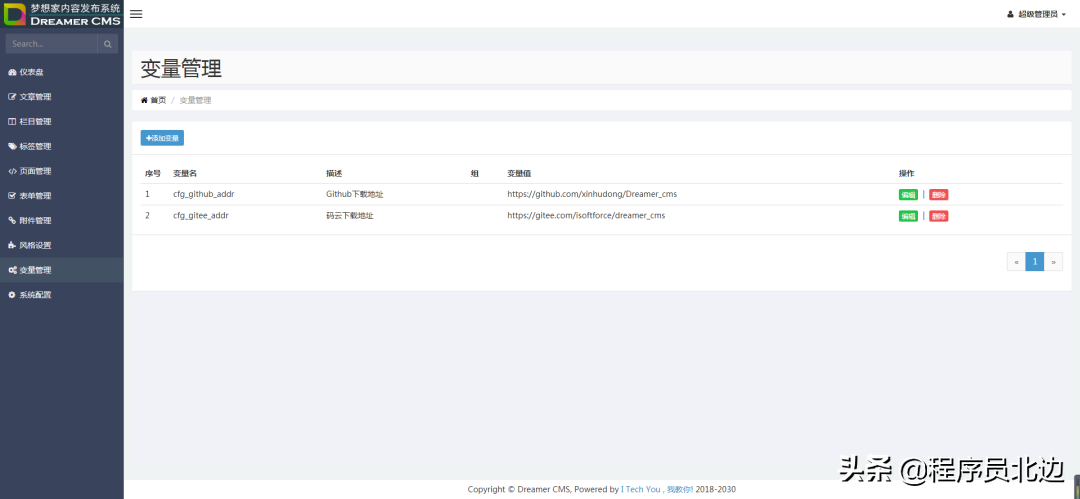Screen dimensions: 1080x499
Task: Open 栏目管理 in the sidebar
Action: tap(62, 121)
